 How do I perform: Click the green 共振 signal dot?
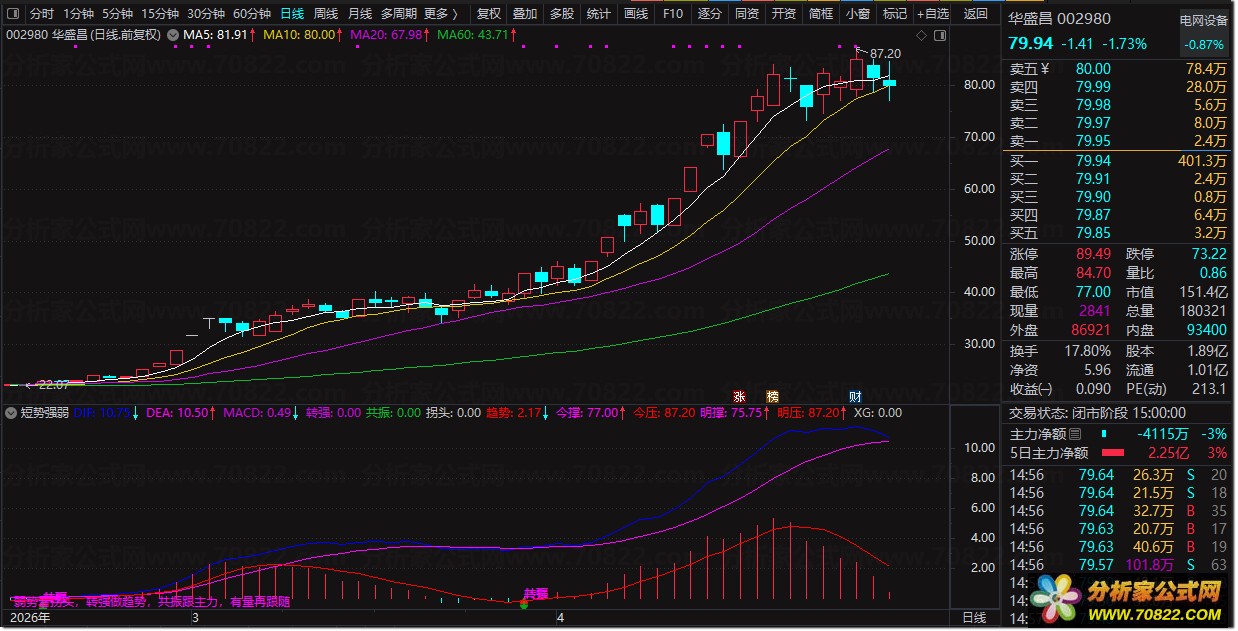point(523,604)
